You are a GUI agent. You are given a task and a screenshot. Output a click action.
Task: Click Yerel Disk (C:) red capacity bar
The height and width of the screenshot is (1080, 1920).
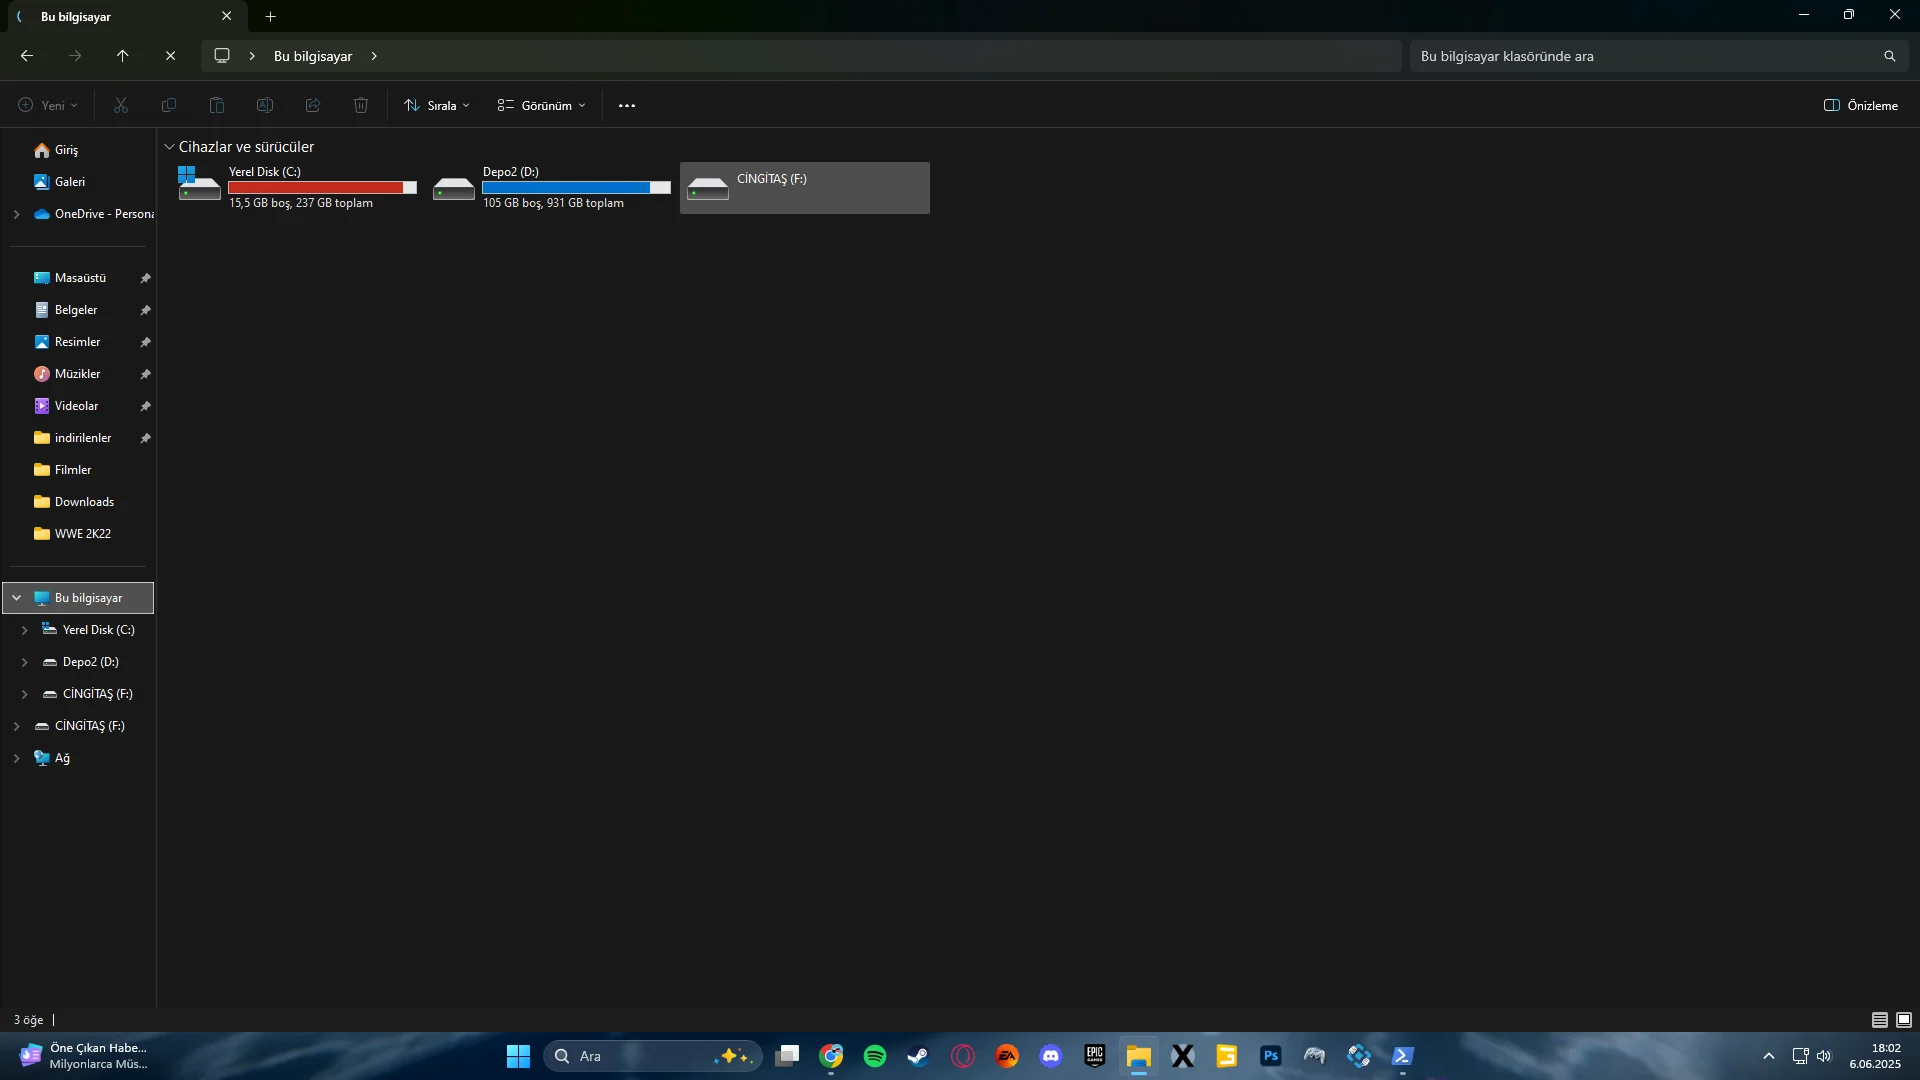pyautogui.click(x=315, y=187)
